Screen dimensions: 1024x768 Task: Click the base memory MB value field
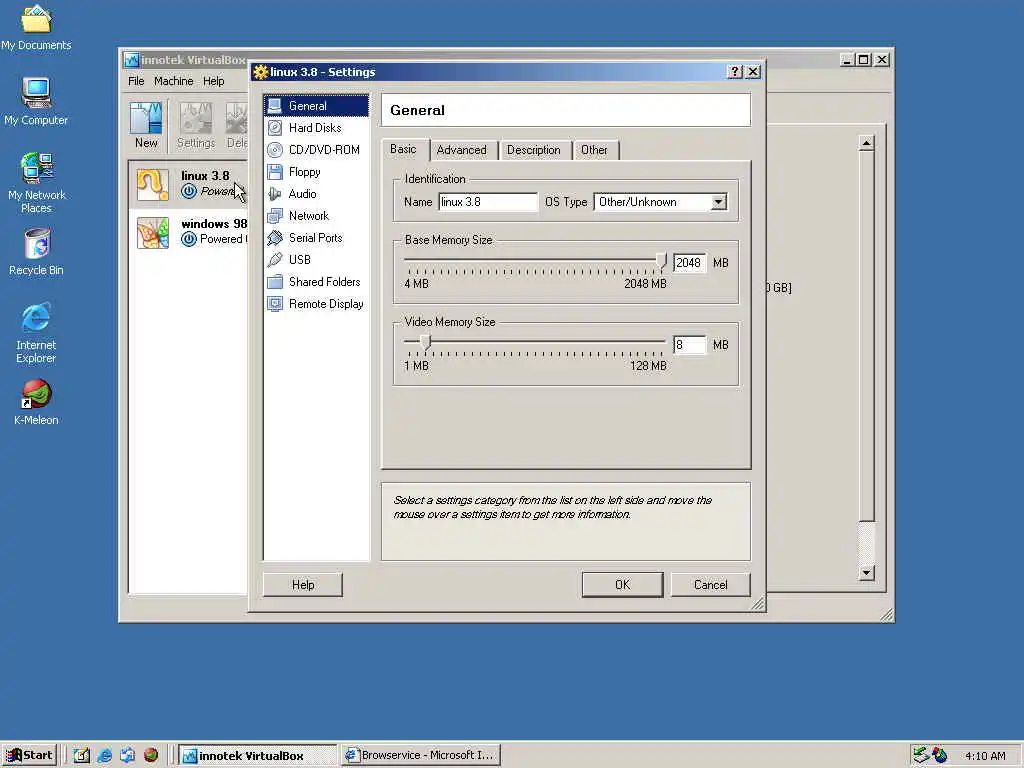pos(690,263)
